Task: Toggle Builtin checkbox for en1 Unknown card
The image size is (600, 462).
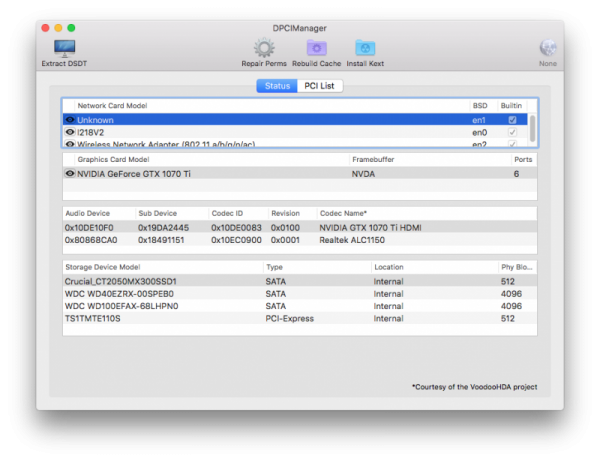Action: click(513, 120)
